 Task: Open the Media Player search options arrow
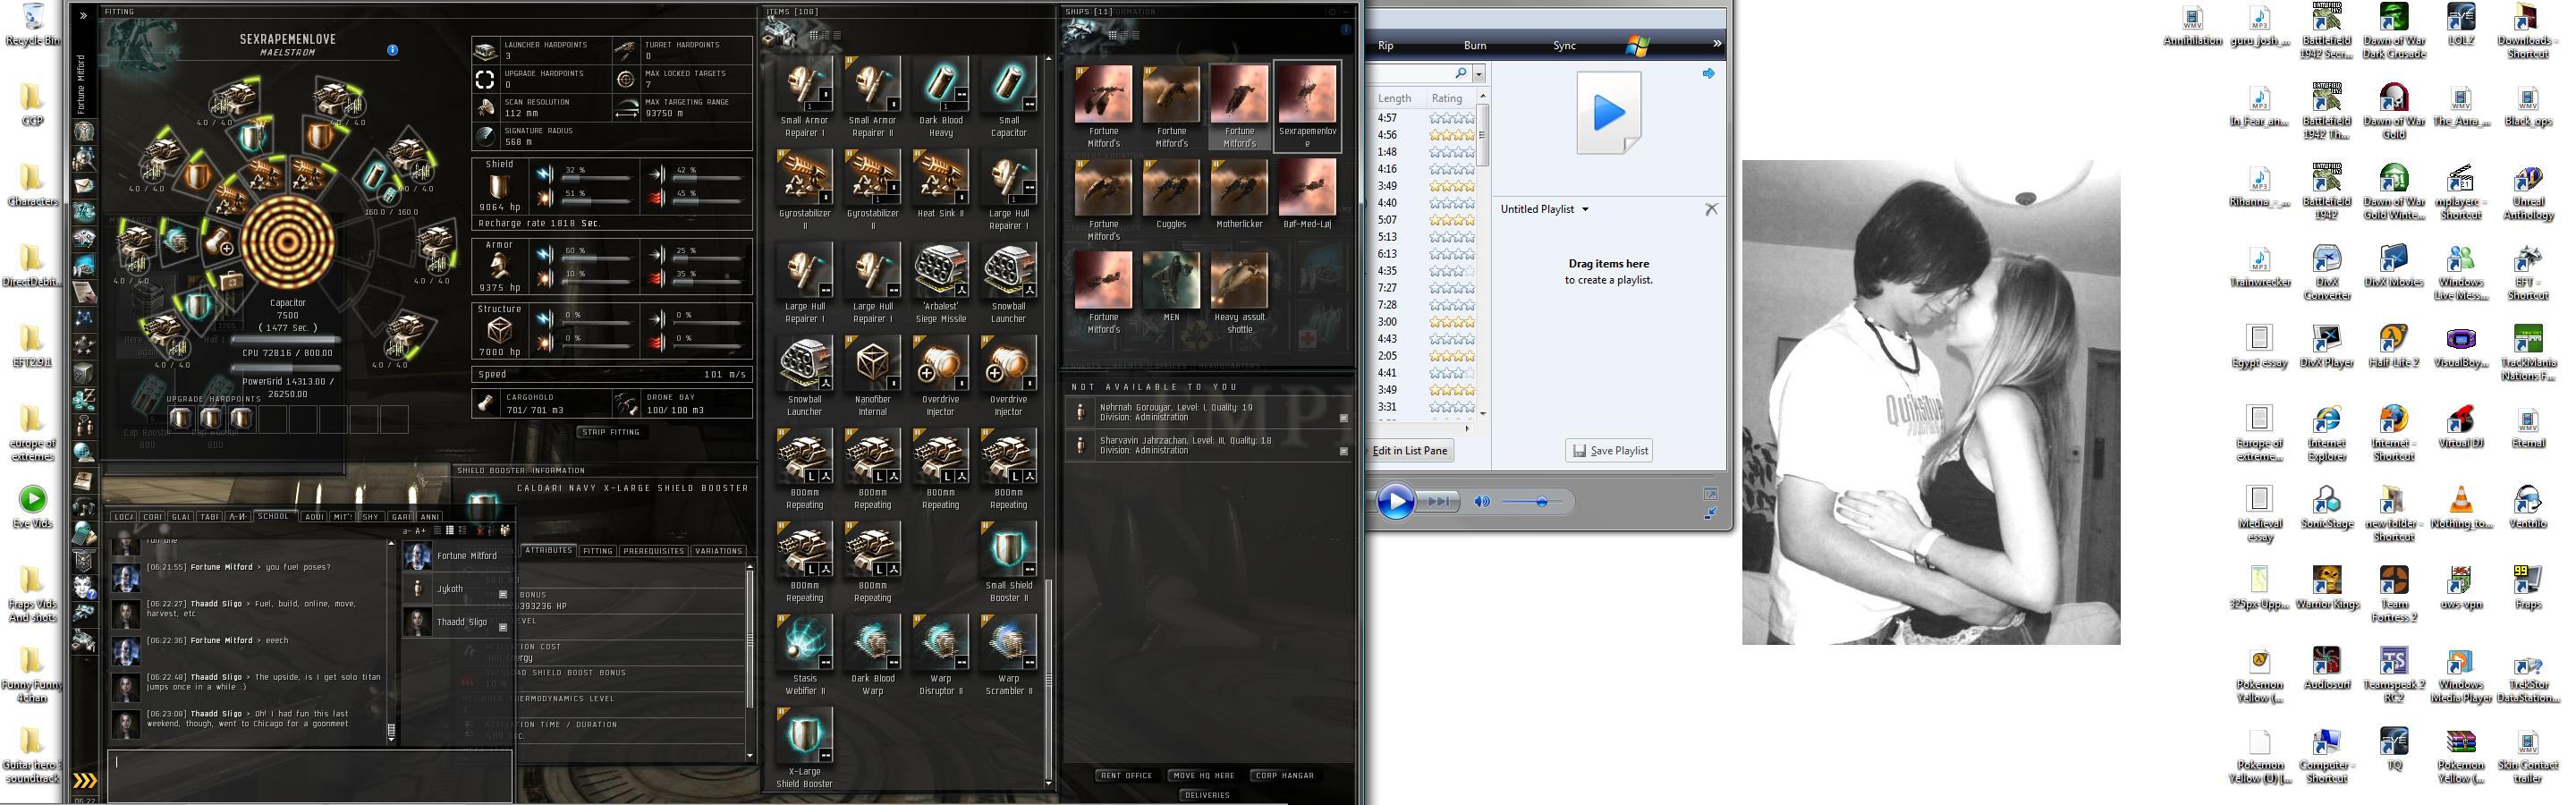[x=1479, y=74]
